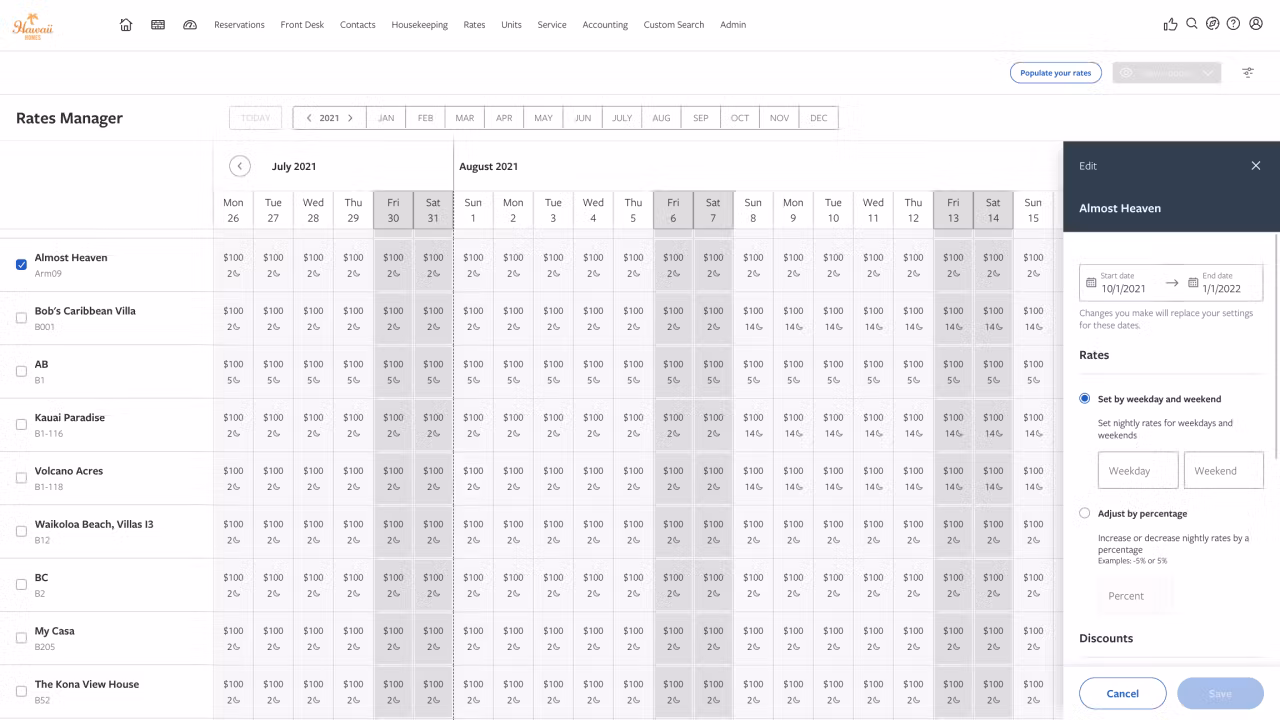Check the Kauai Paradise unit checkbox
Image resolution: width=1280 pixels, height=720 pixels.
[x=21, y=425]
